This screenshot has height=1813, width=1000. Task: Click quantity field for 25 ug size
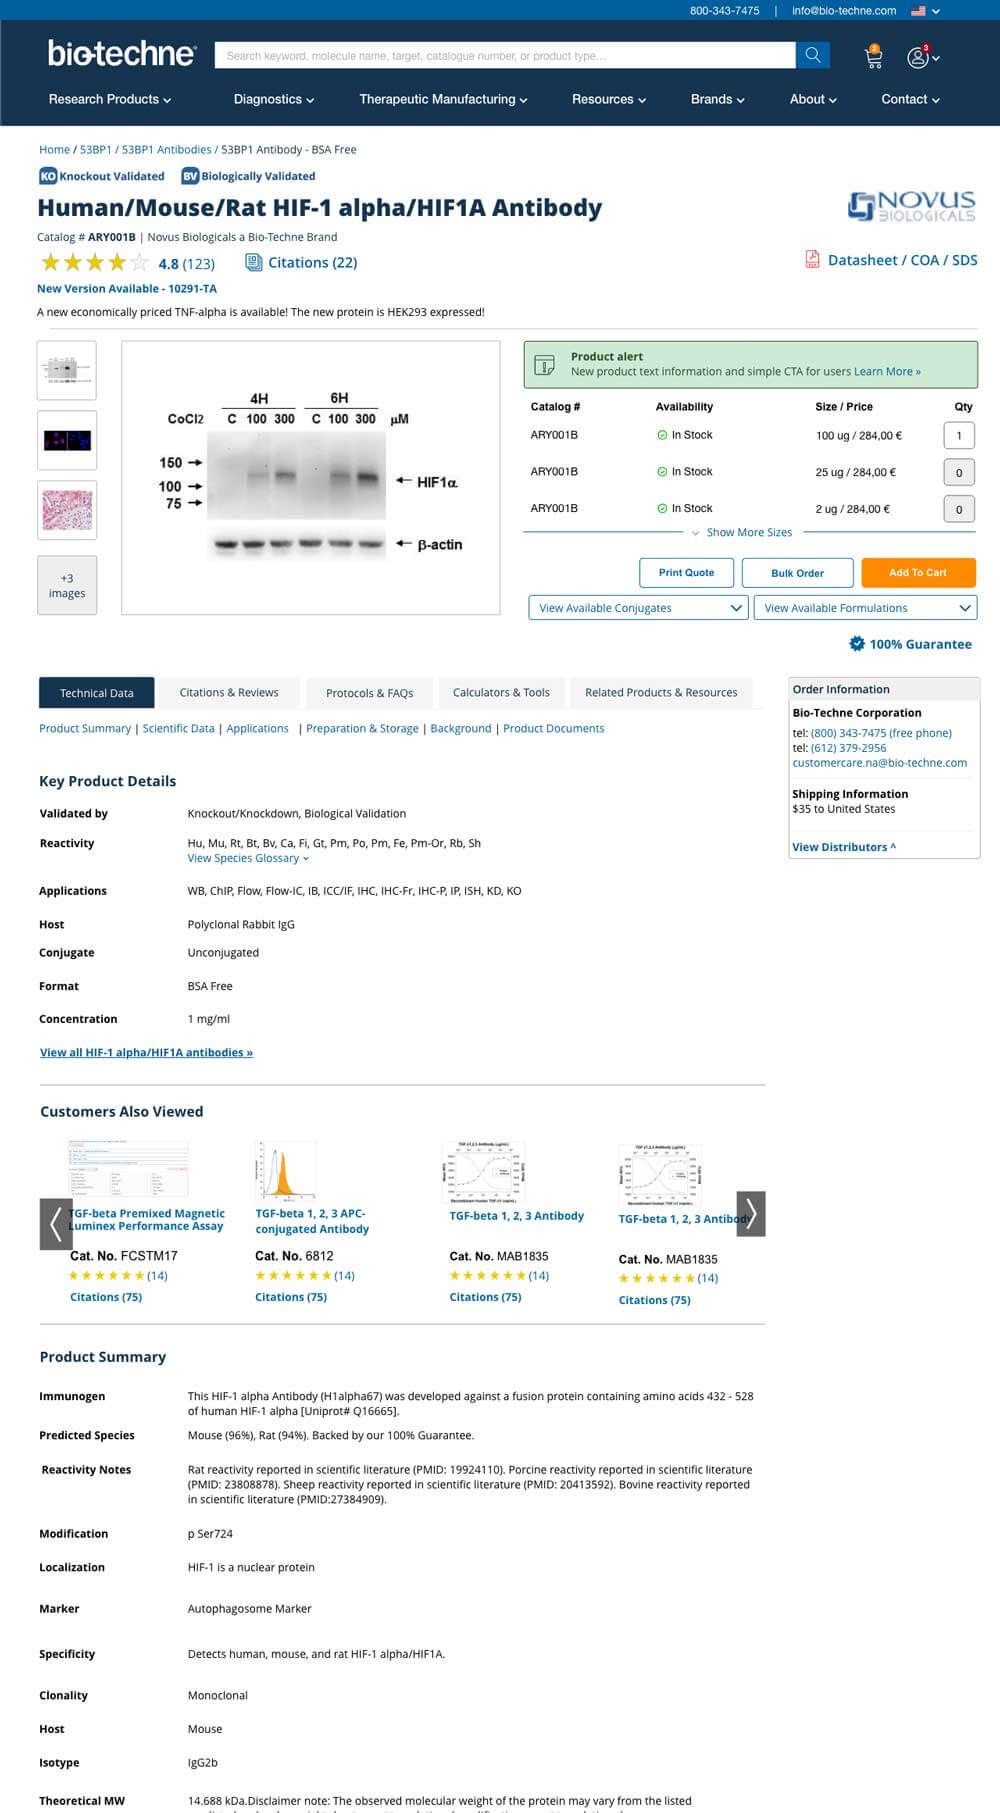(x=959, y=472)
